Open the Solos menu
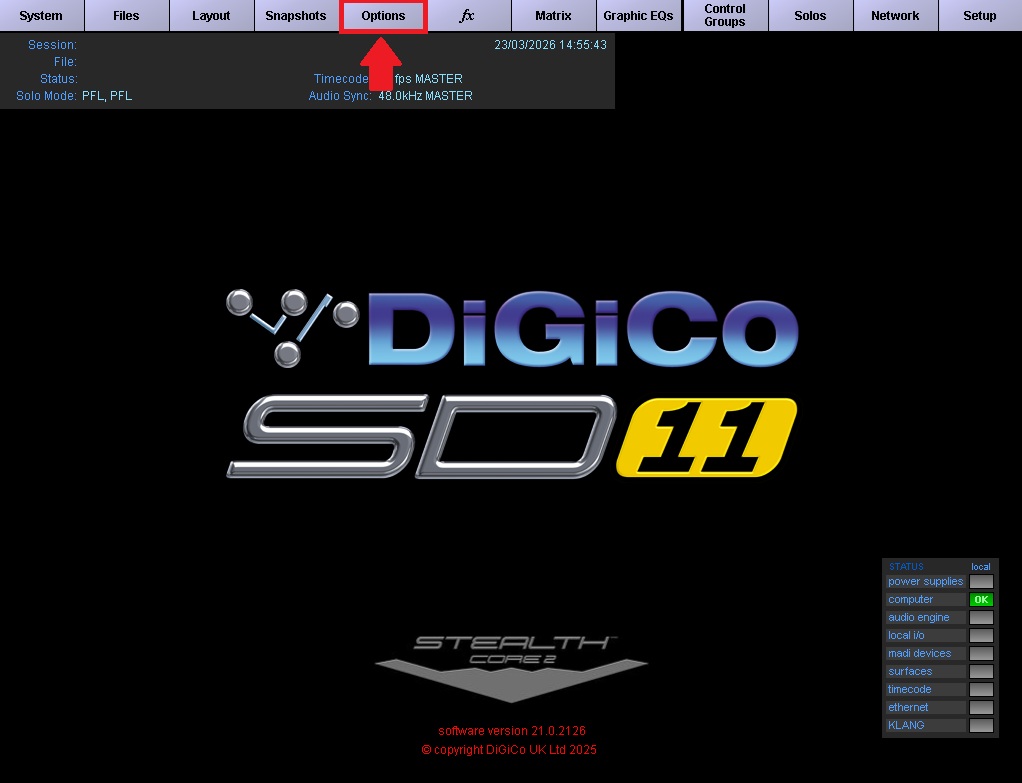The height and width of the screenshot is (783, 1022). click(810, 16)
